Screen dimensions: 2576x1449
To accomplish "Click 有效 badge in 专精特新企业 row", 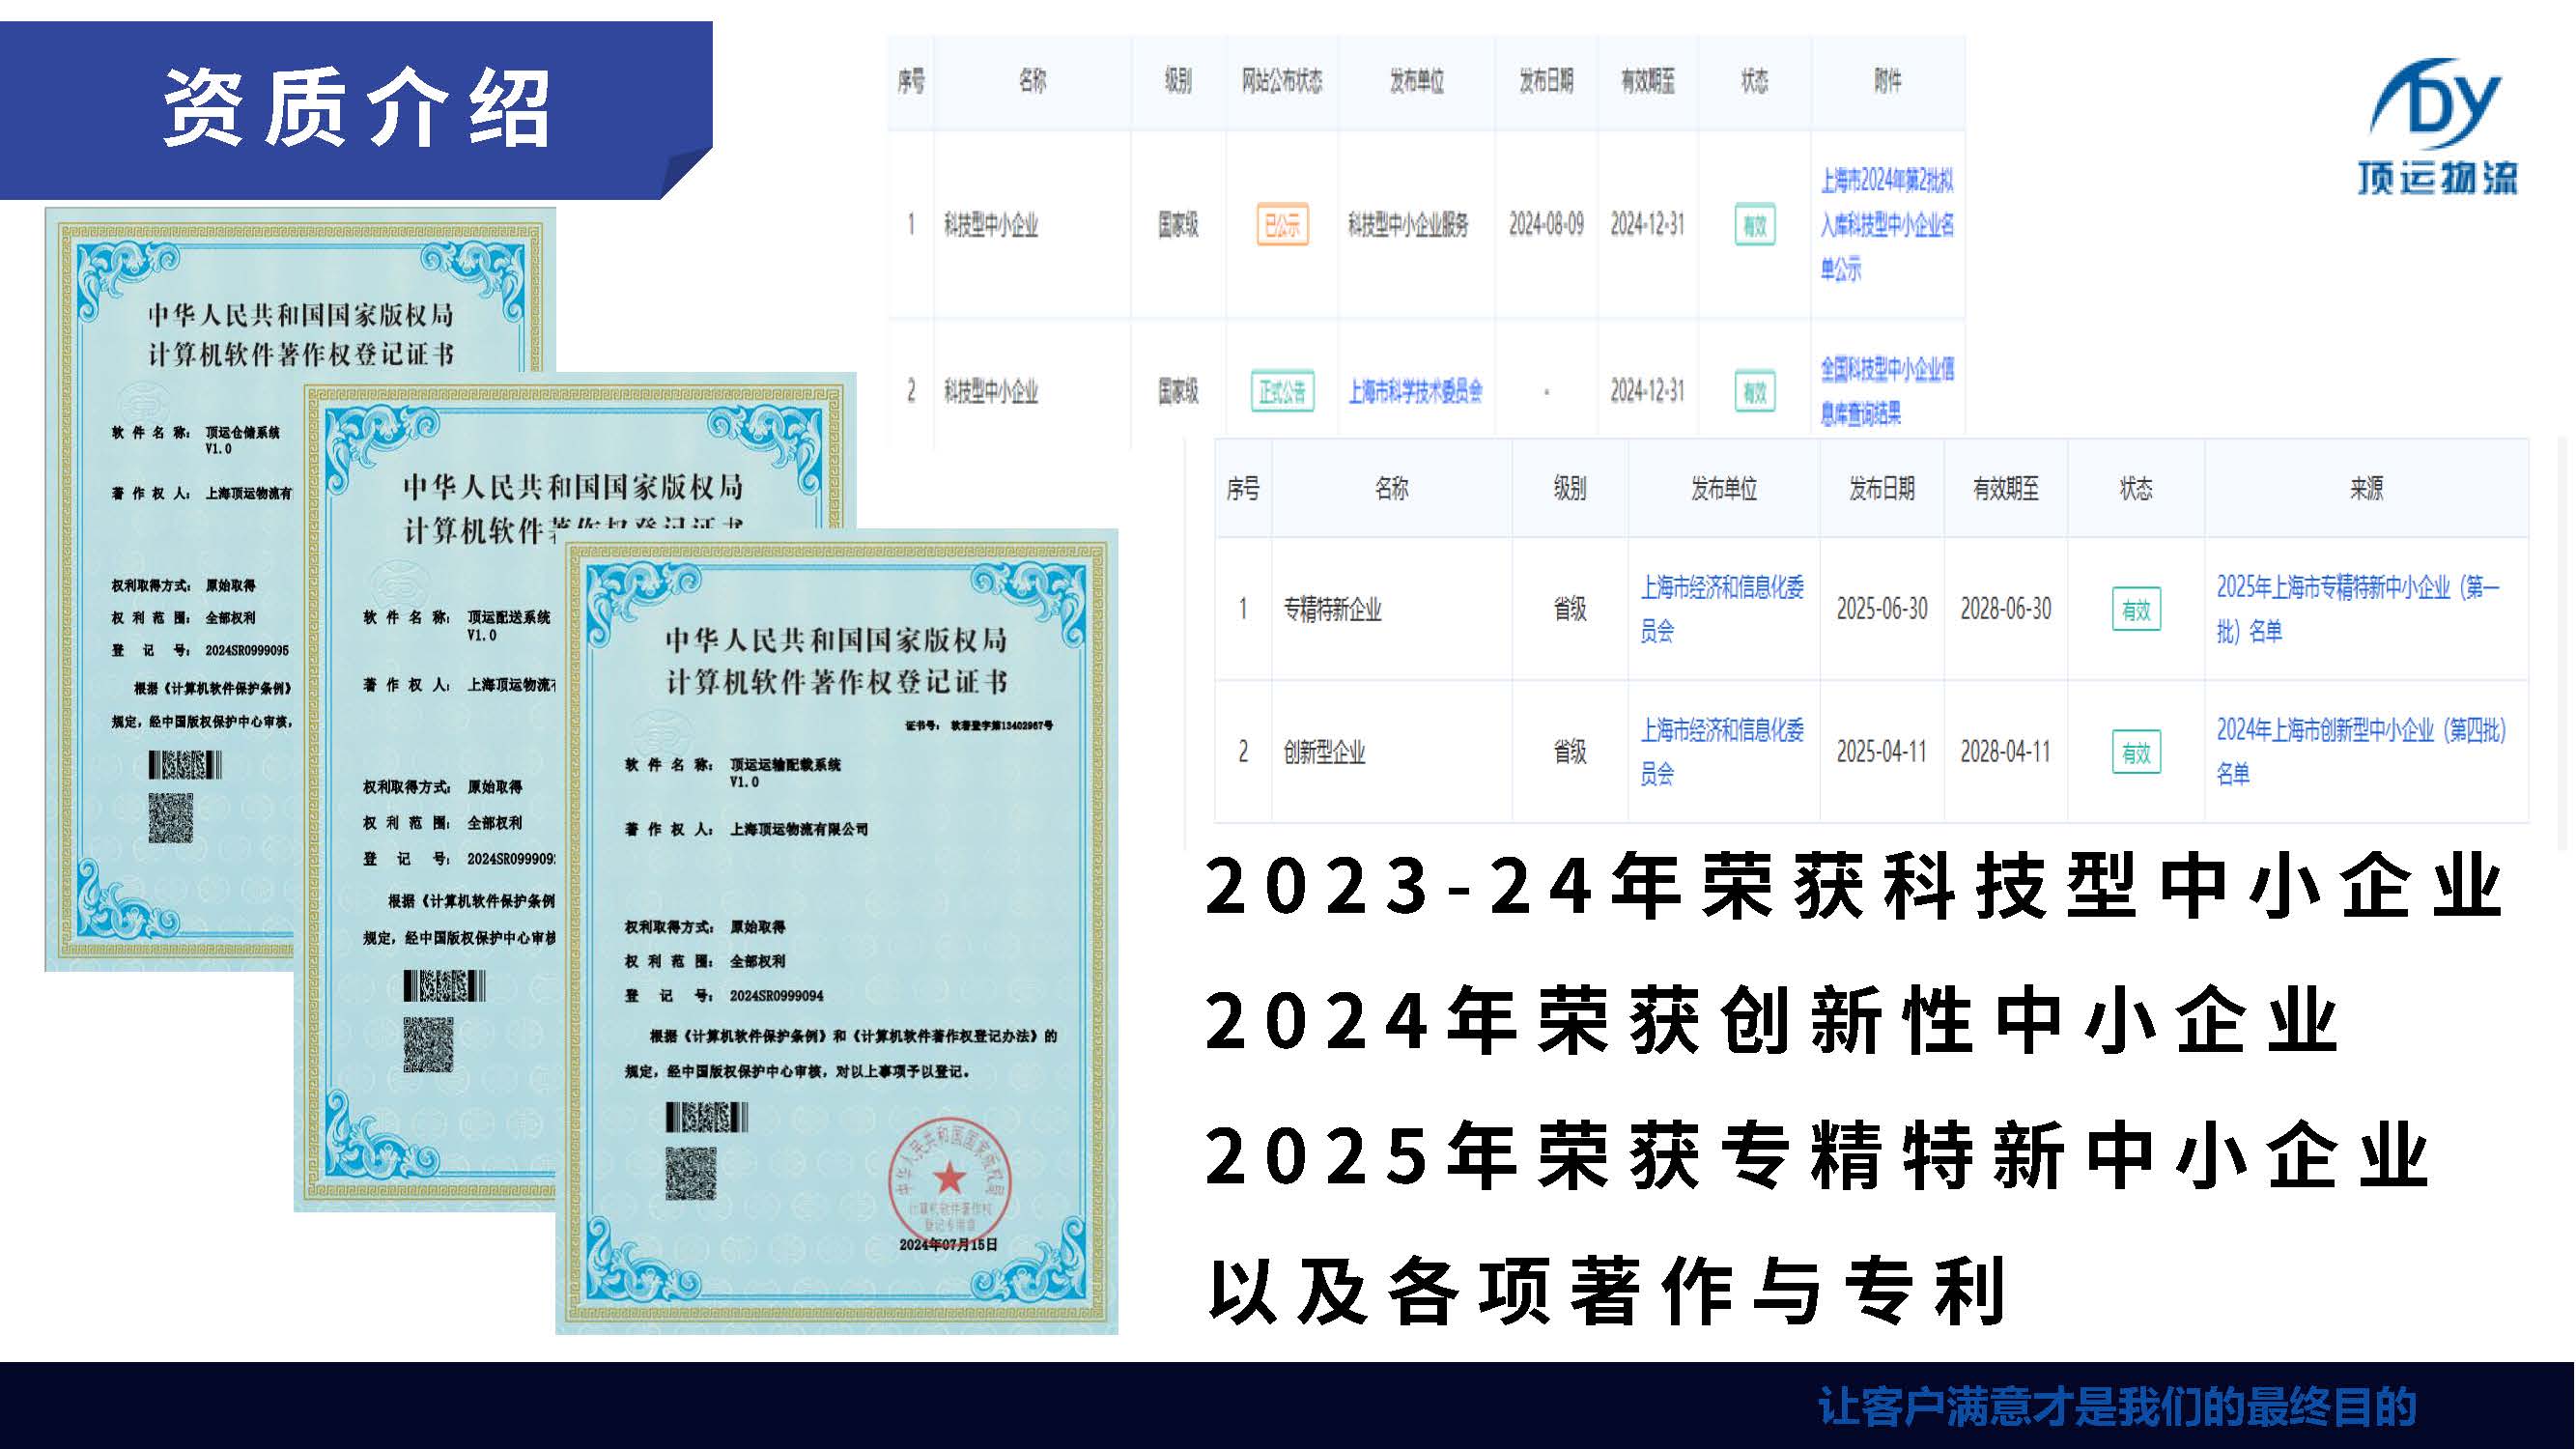I will (2135, 609).
